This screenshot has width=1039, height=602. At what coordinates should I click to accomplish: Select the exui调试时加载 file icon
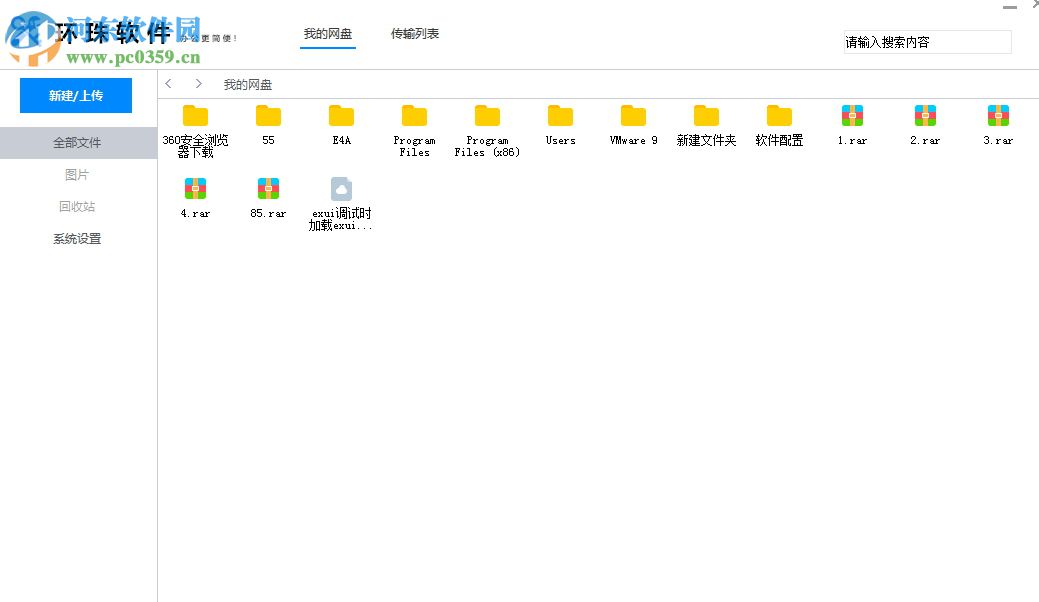point(341,188)
